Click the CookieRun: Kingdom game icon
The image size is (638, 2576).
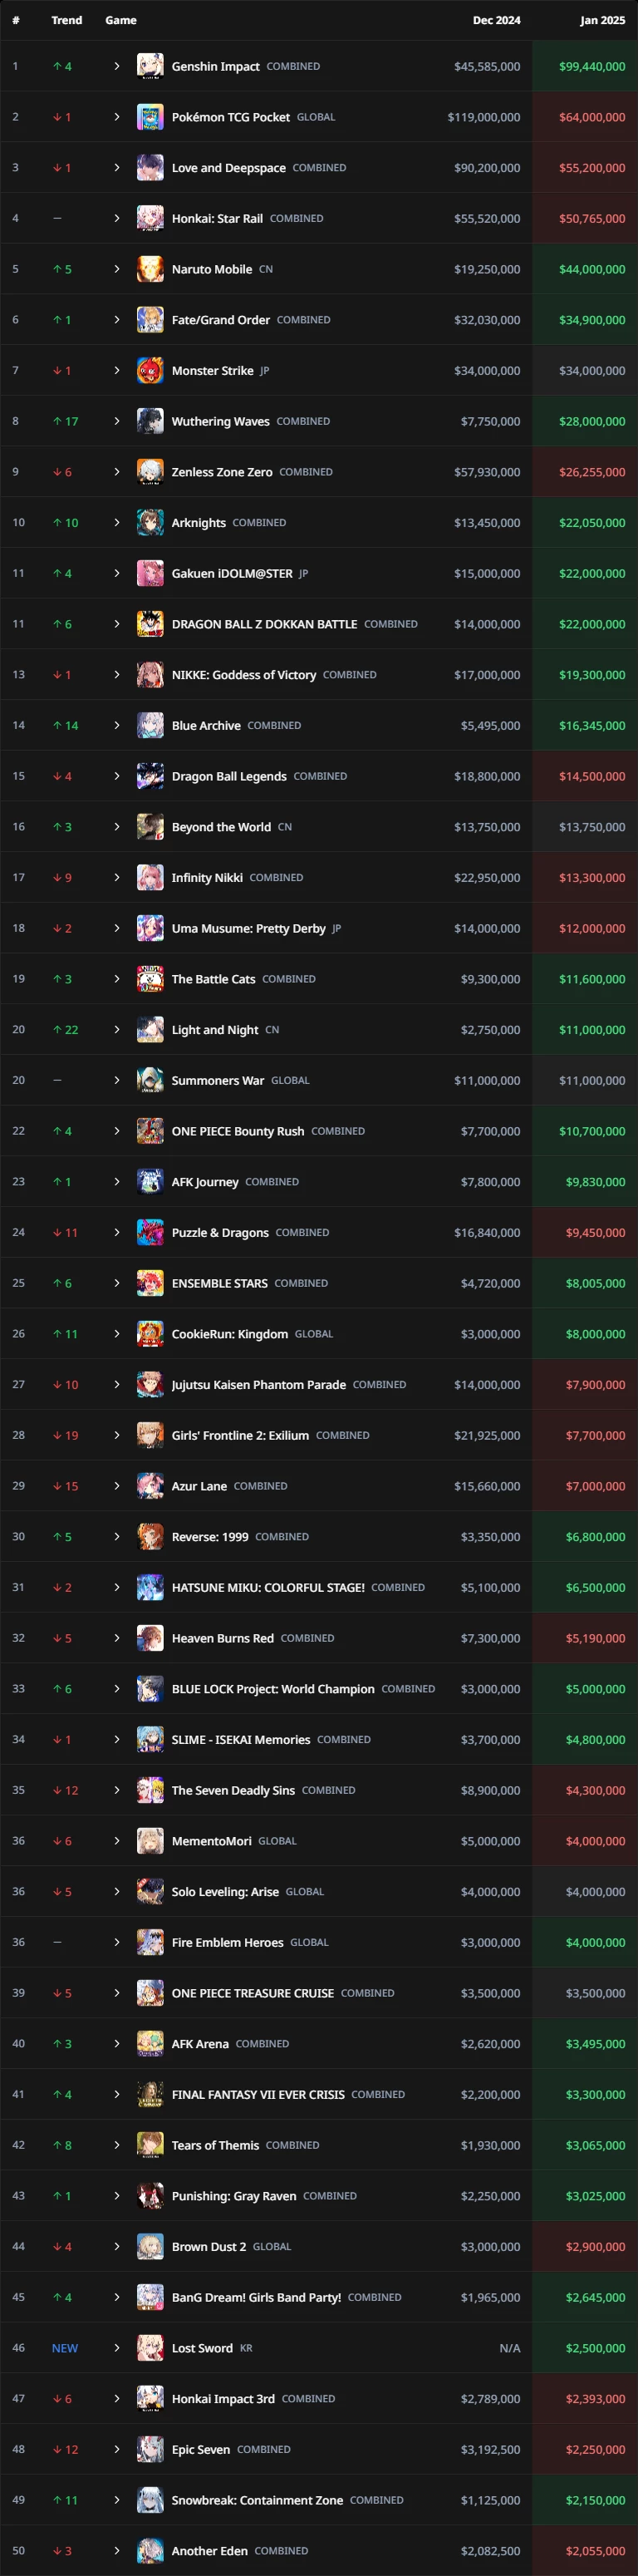[150, 1334]
